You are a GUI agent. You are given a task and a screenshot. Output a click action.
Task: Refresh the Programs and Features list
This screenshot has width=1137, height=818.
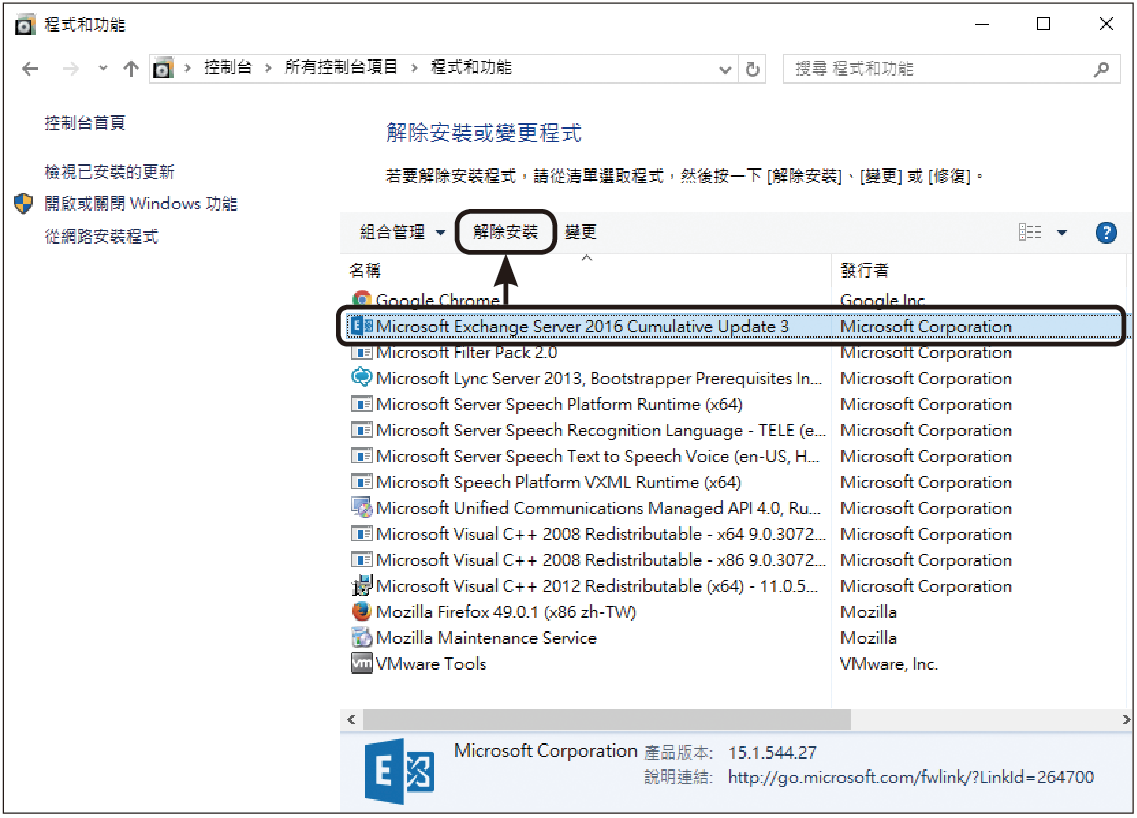pyautogui.click(x=753, y=70)
